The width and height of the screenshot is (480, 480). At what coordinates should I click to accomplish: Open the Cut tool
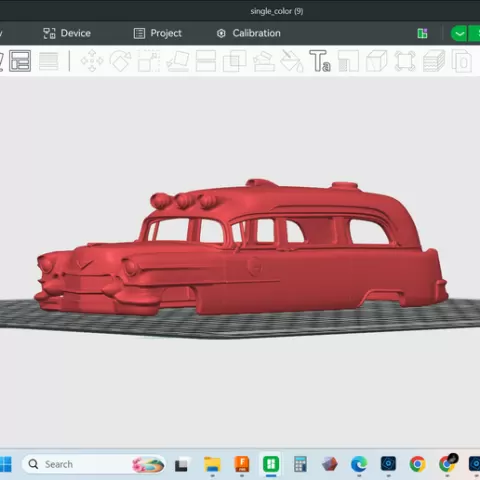click(206, 61)
